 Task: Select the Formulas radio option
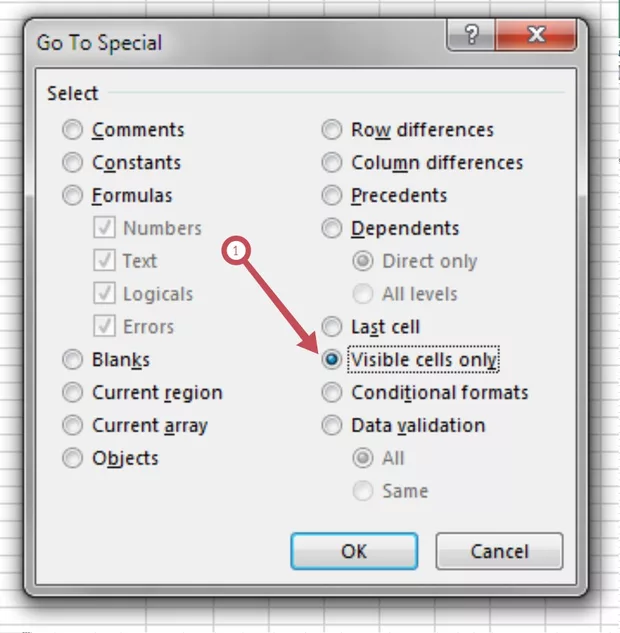click(x=73, y=196)
